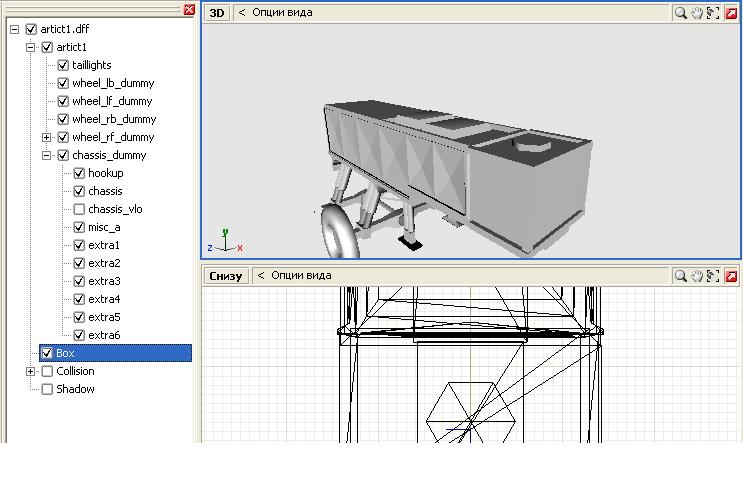Select pan hand tool in bottom view
Viewport: 743px width, 496px height.
697,276
